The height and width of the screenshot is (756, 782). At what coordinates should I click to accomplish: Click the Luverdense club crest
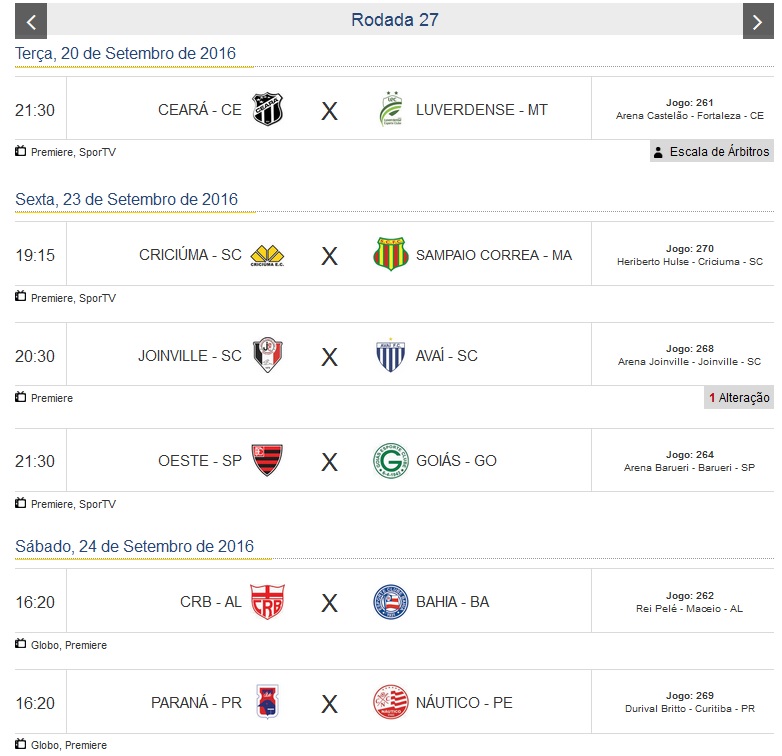[390, 109]
